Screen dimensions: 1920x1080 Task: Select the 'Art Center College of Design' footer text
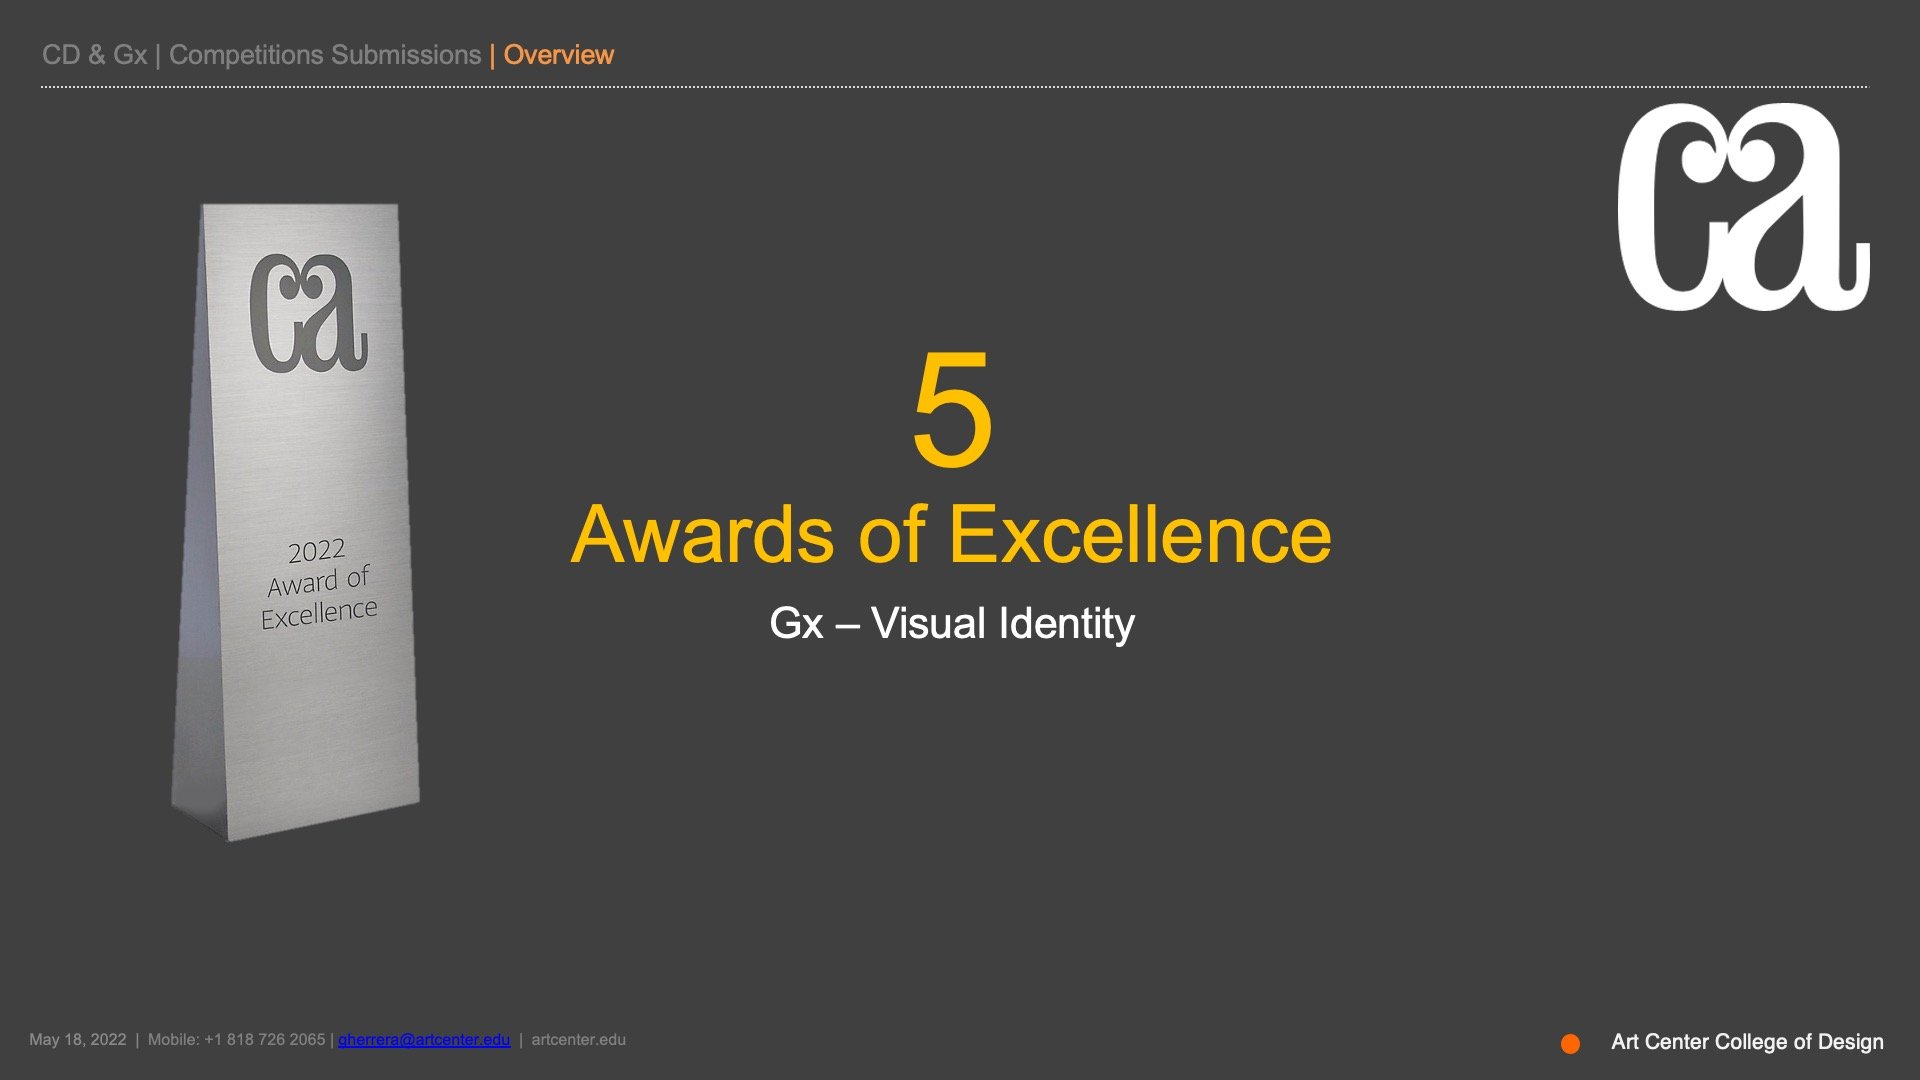[x=1747, y=1042]
